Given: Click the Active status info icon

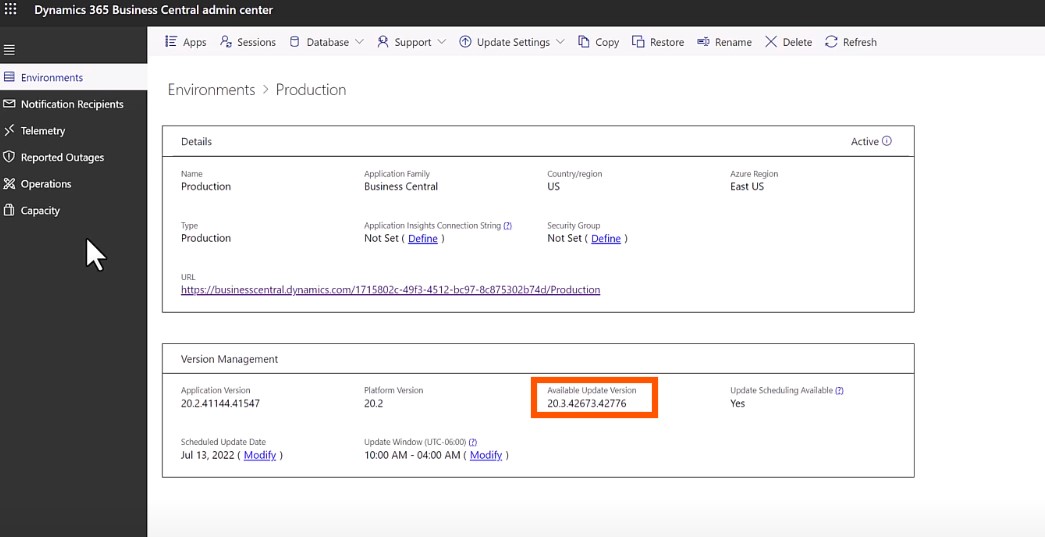Looking at the screenshot, I should pyautogui.click(x=886, y=141).
